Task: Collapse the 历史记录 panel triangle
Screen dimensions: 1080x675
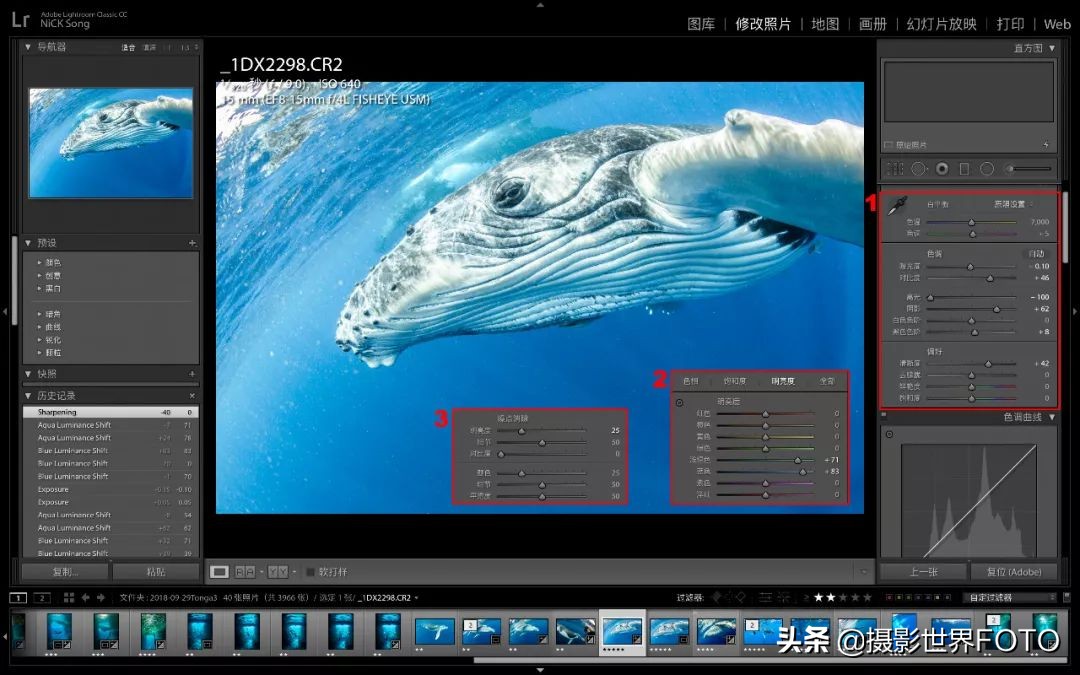Action: [x=28, y=396]
